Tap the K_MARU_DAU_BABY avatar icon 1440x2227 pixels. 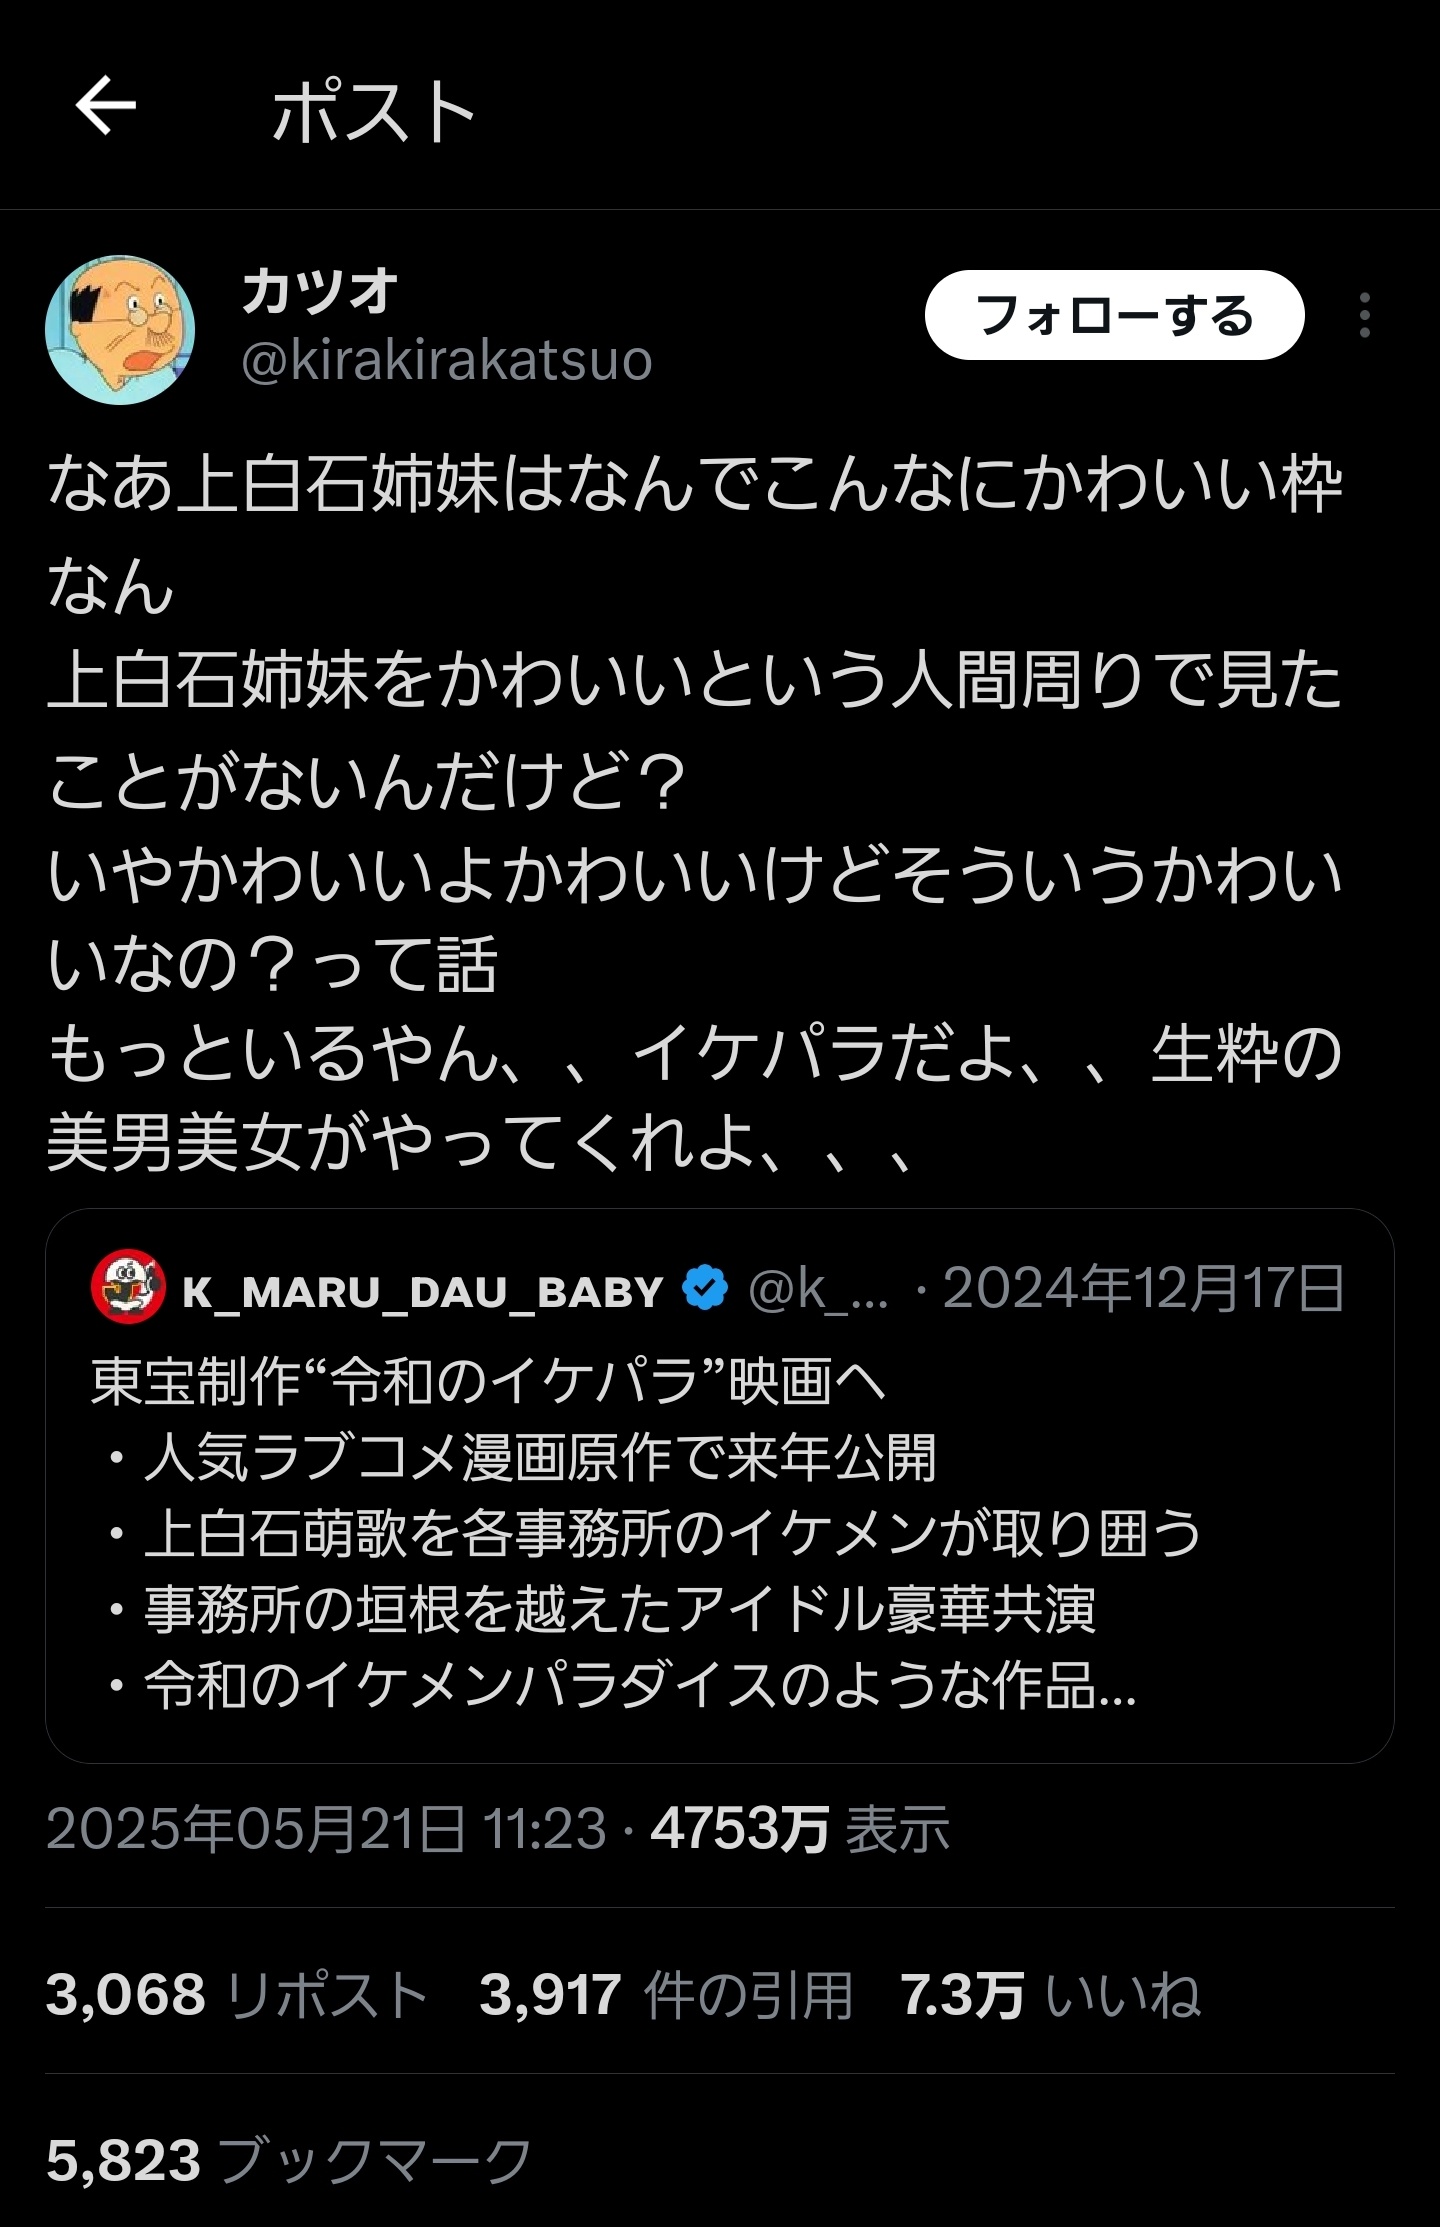tap(128, 1287)
